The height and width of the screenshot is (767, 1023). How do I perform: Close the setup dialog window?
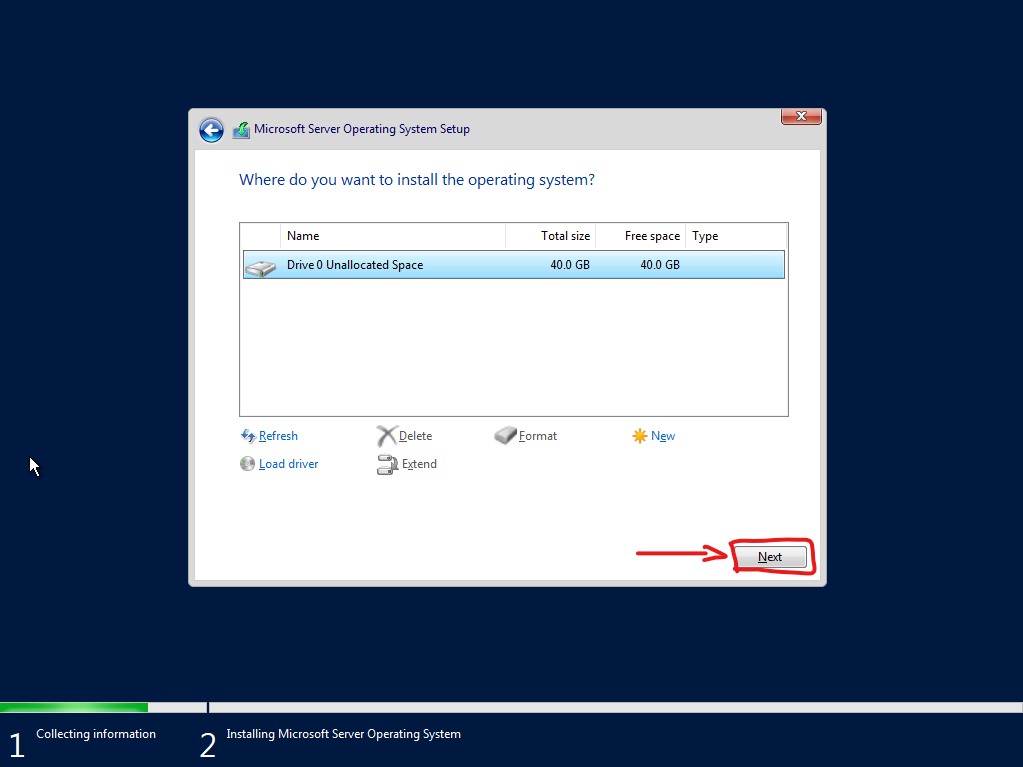coord(801,116)
